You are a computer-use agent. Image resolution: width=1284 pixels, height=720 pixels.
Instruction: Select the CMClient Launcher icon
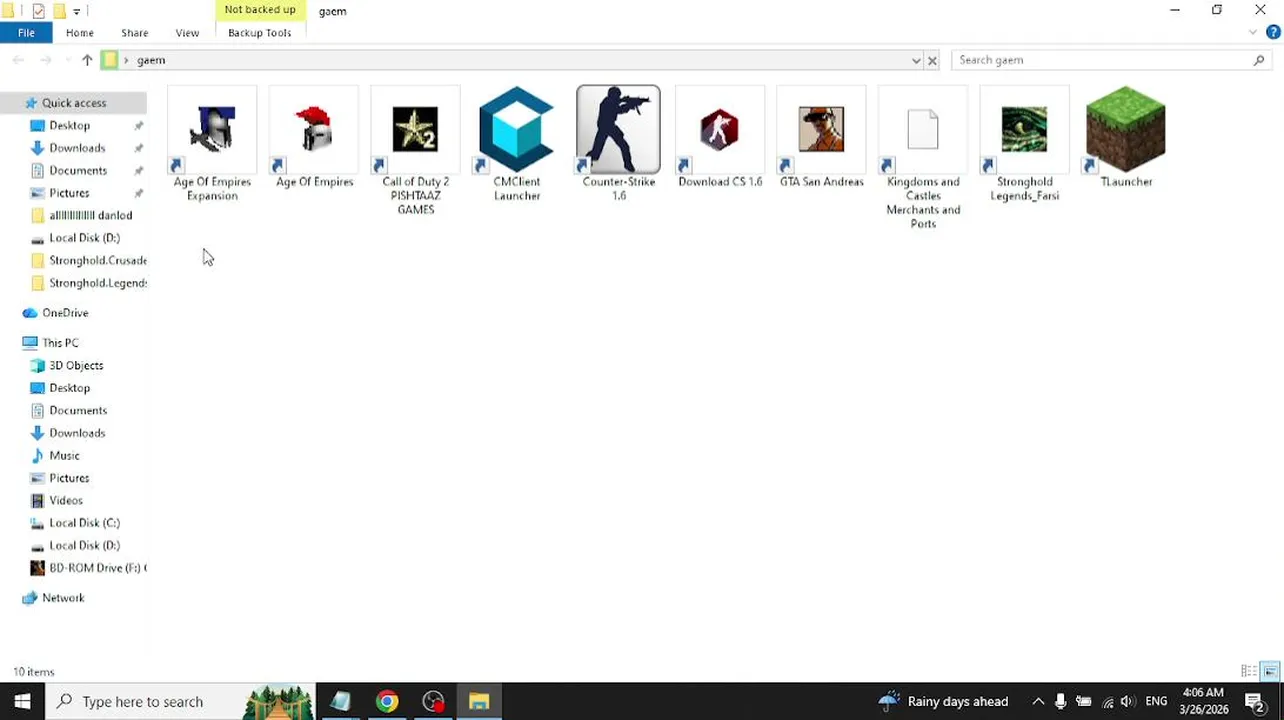pyautogui.click(x=517, y=145)
